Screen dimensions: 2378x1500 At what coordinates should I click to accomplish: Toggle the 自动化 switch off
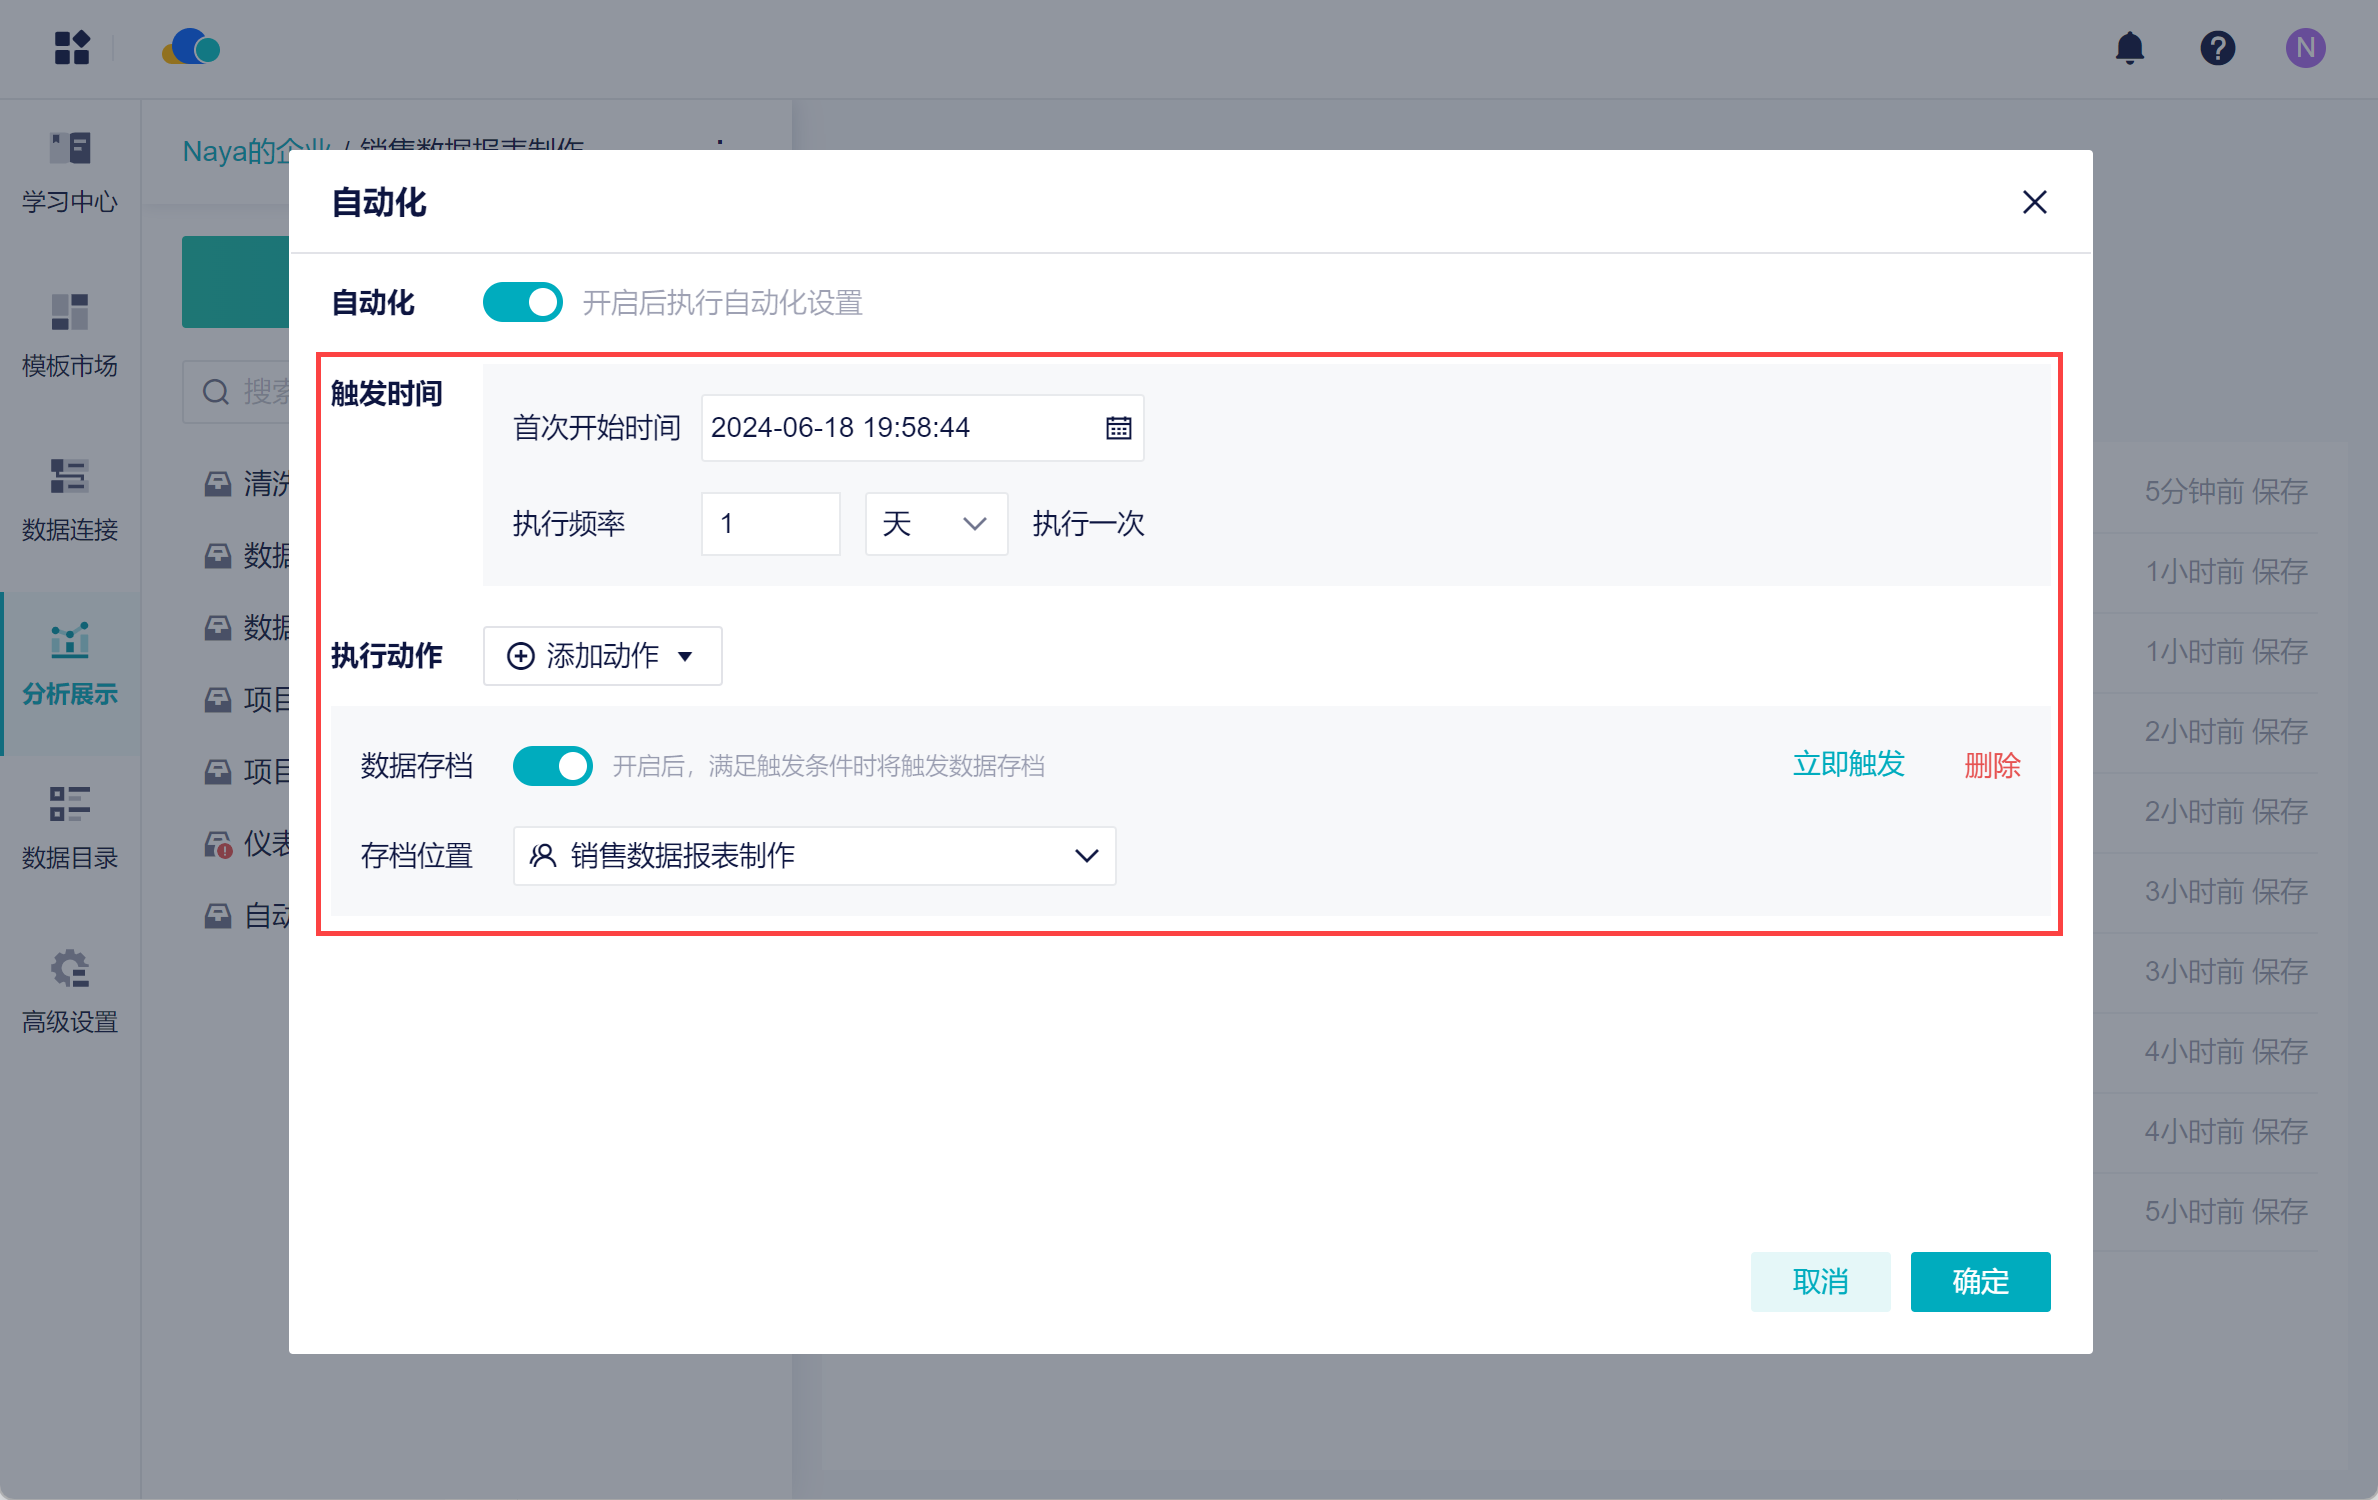[522, 302]
